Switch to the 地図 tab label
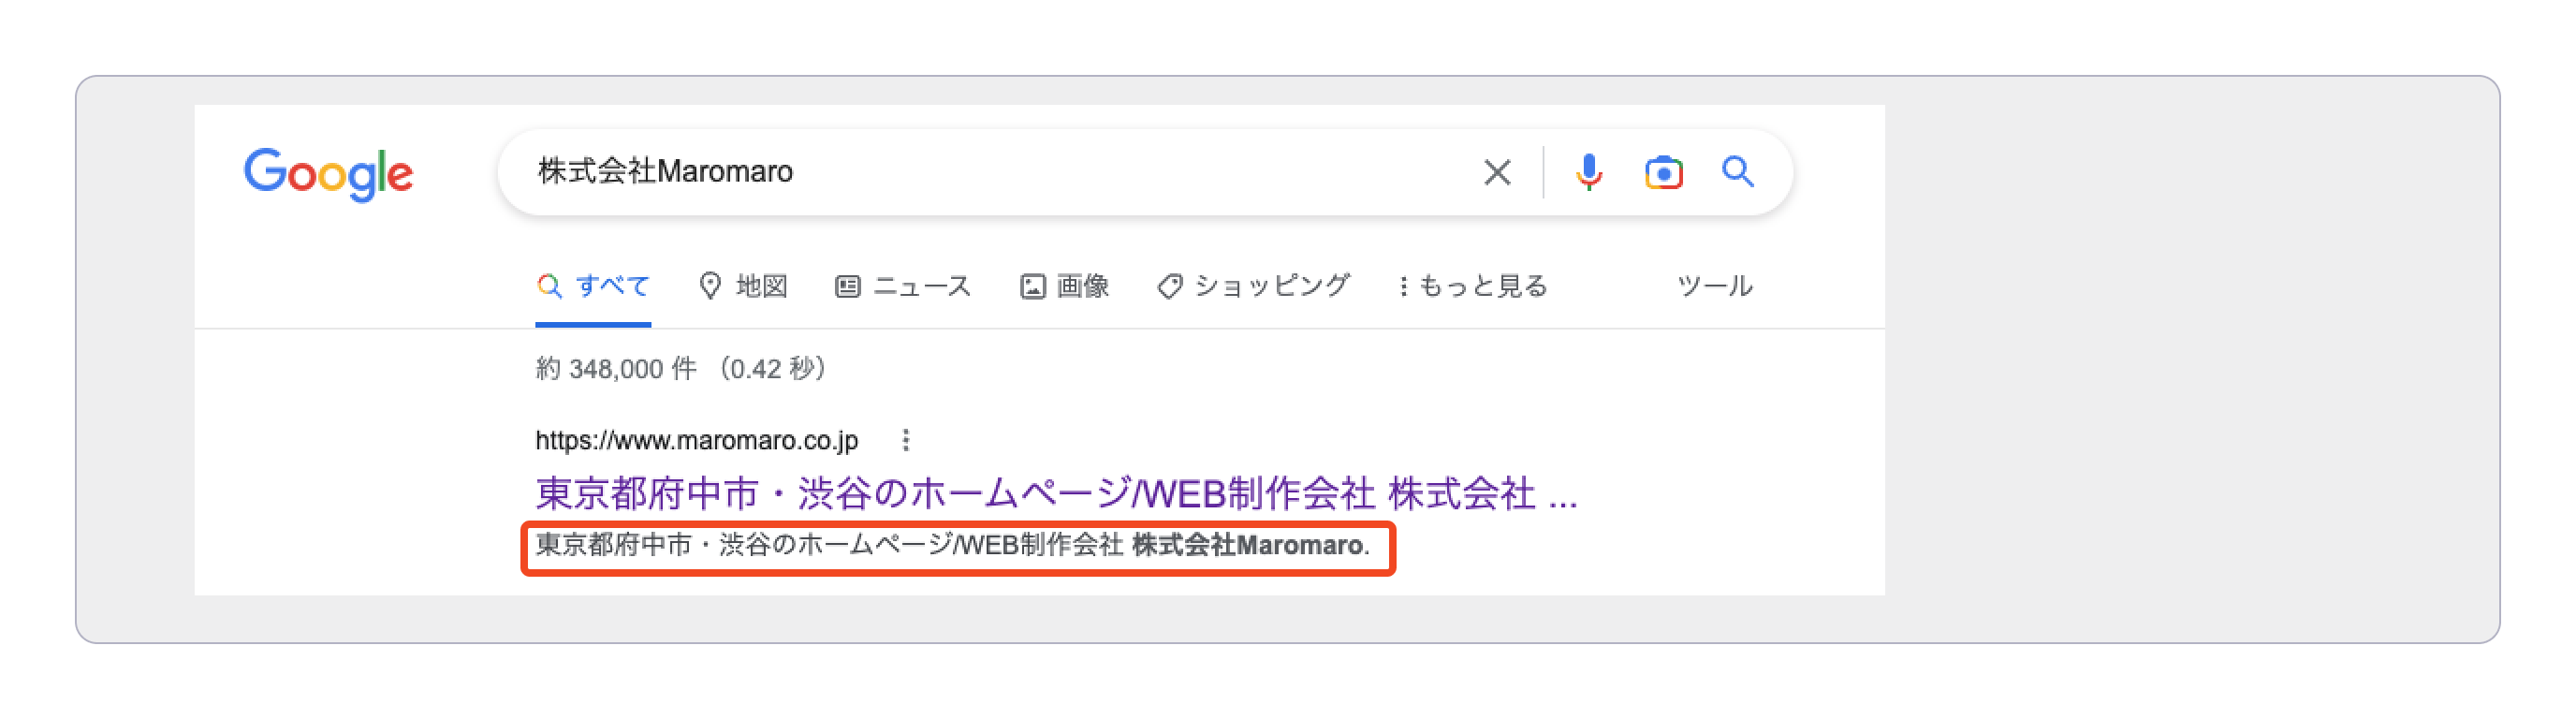 click(x=762, y=286)
